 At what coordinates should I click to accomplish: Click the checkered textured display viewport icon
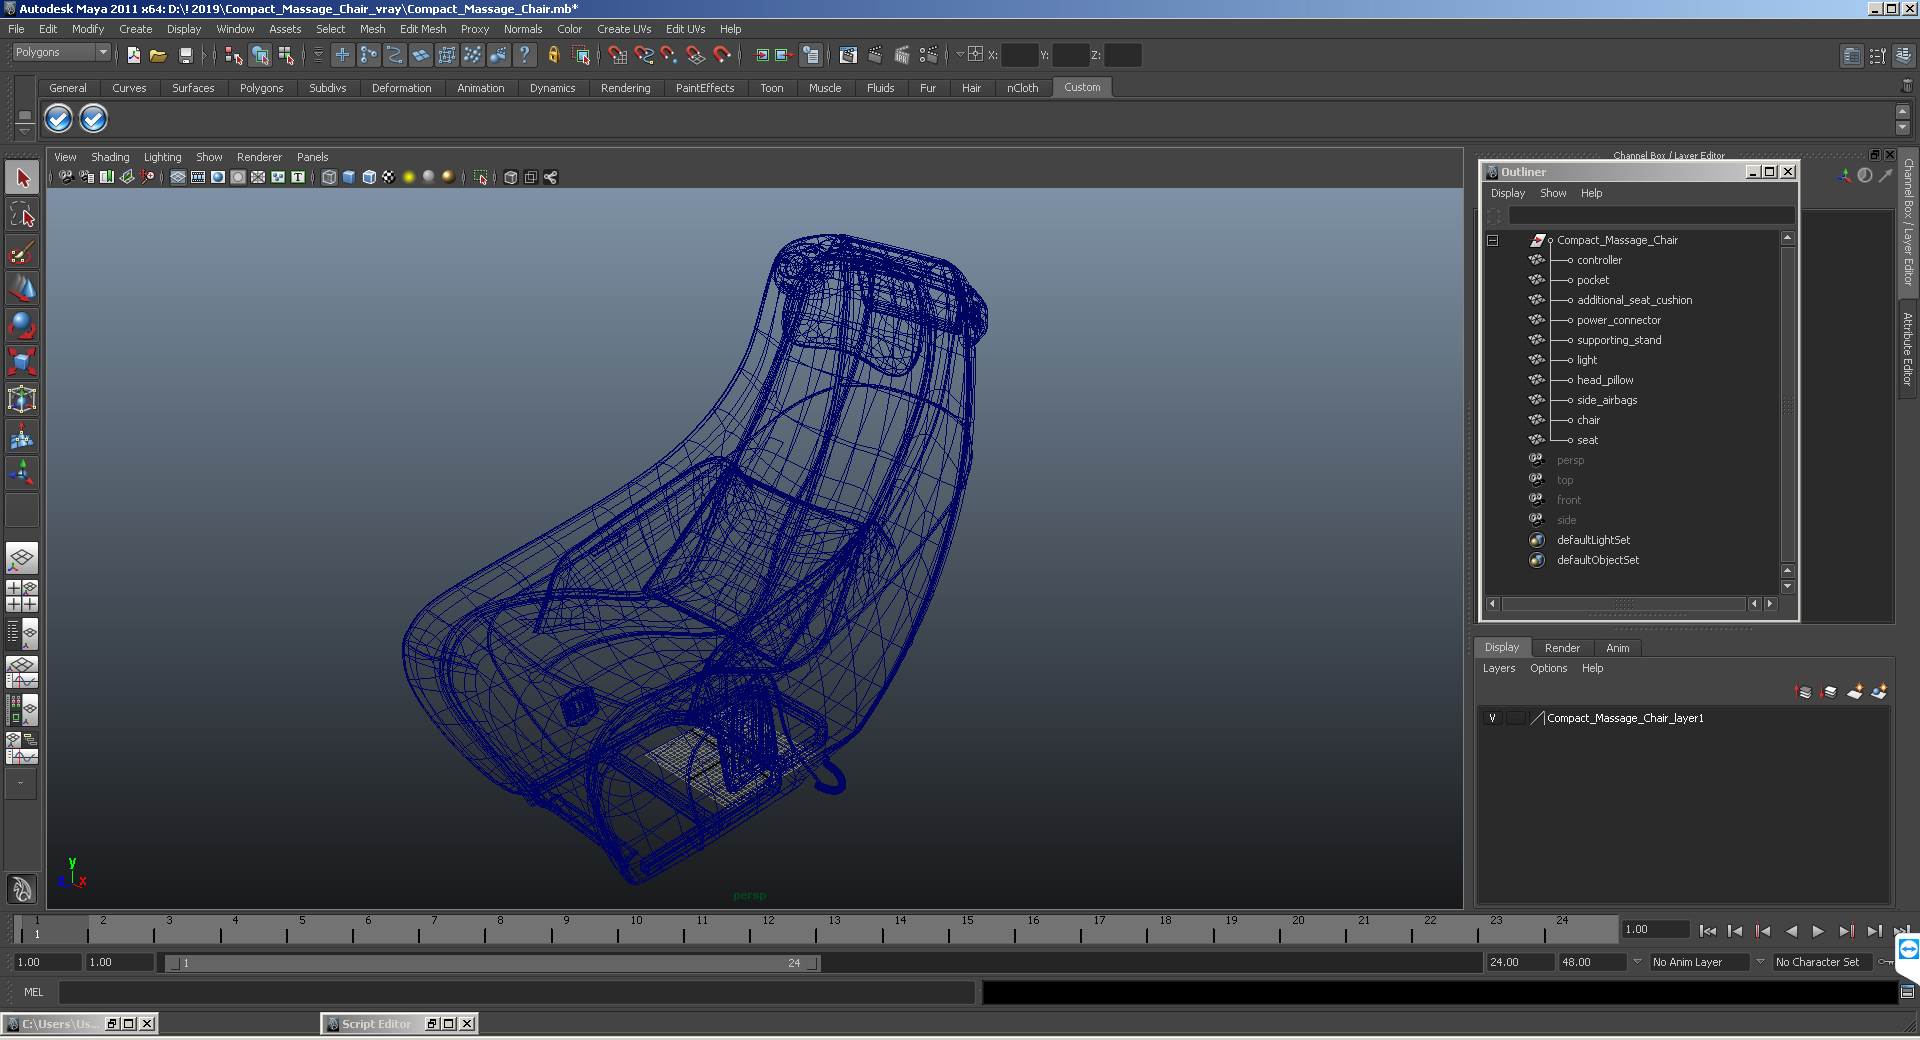(389, 177)
